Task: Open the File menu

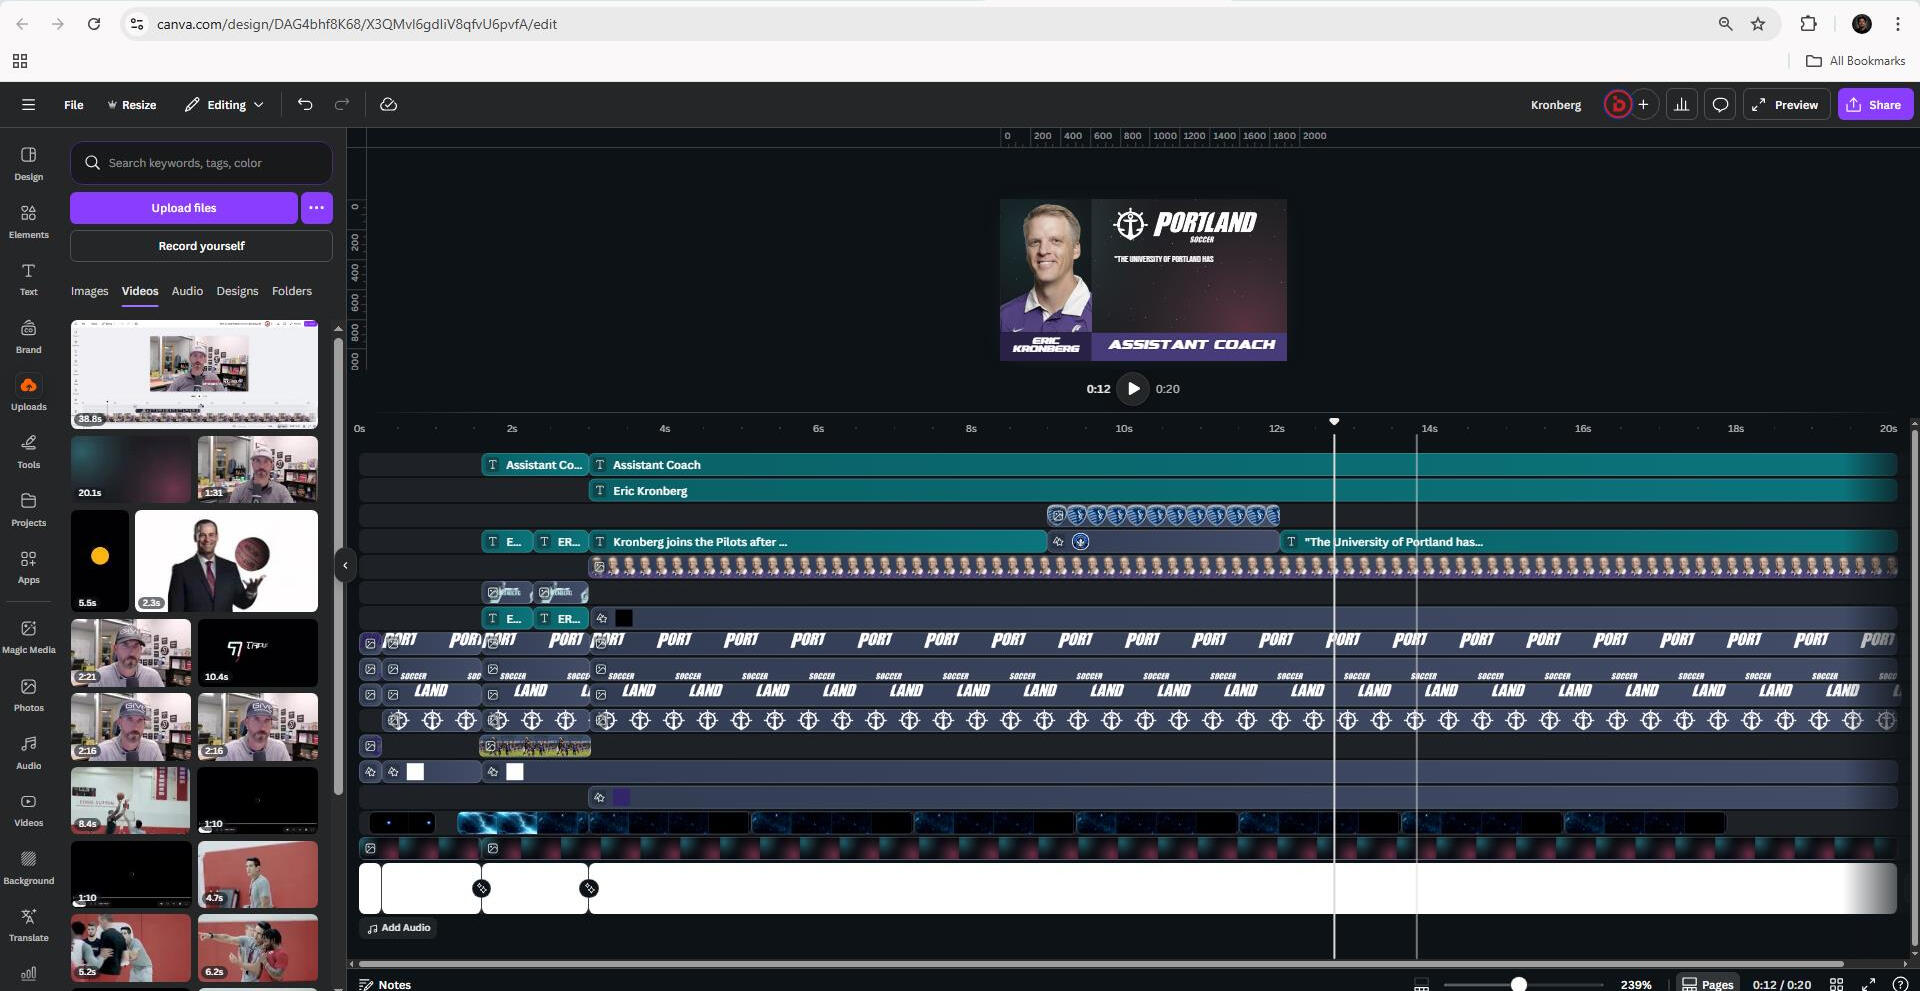Action: [73, 105]
